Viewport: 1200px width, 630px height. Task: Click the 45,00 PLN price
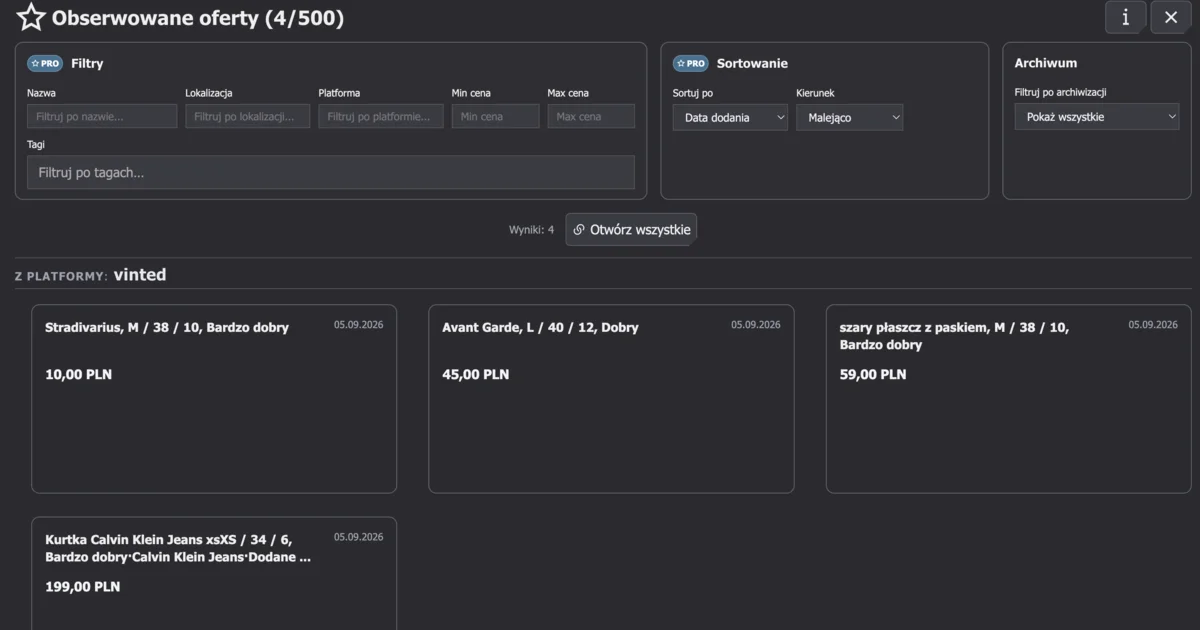pyautogui.click(x=476, y=375)
